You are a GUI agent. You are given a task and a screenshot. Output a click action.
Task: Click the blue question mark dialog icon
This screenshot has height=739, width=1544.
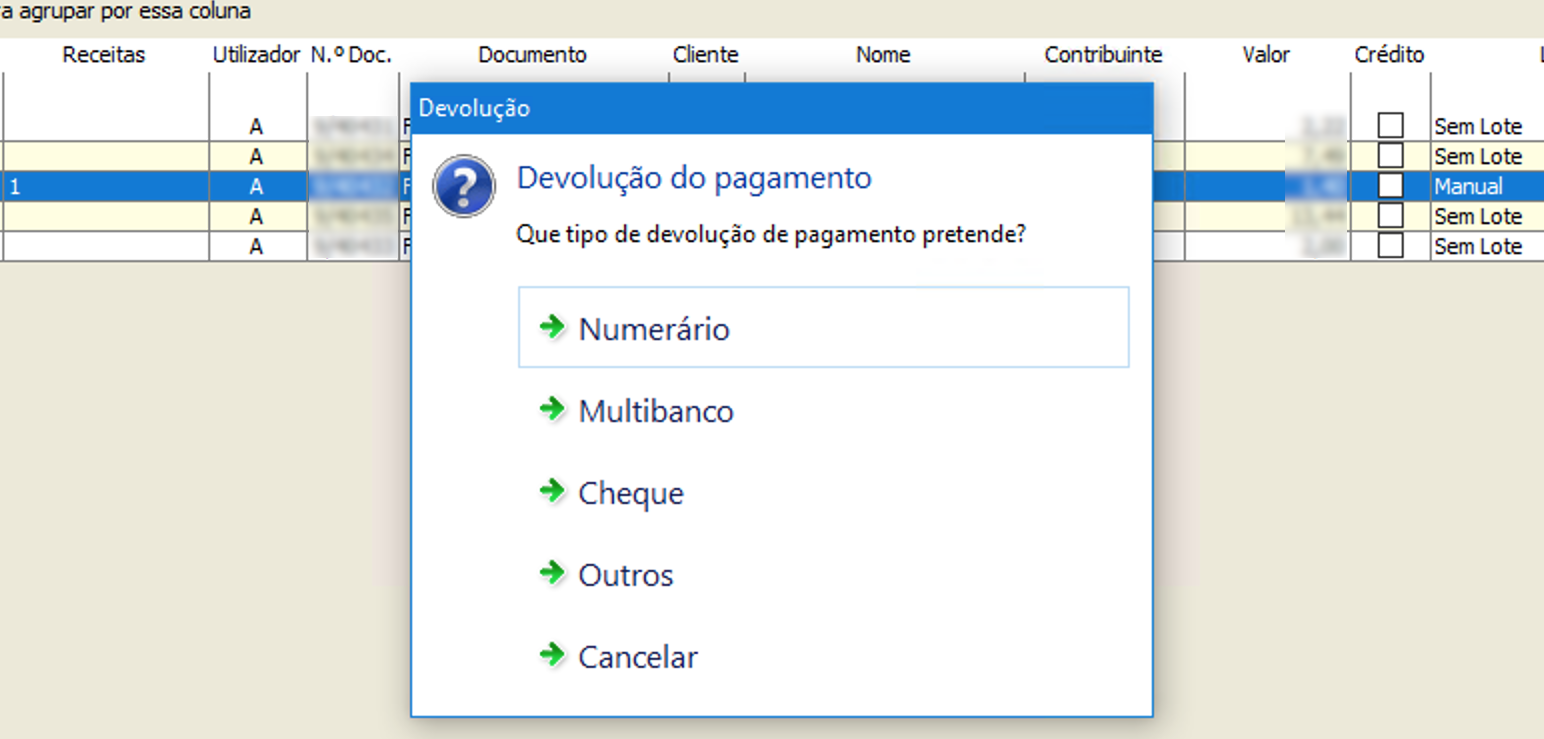(x=464, y=186)
